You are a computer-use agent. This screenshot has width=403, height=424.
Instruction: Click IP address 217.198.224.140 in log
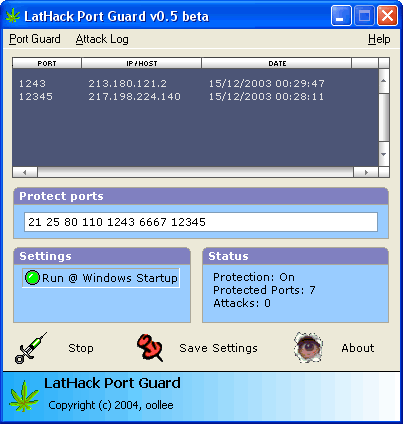tap(134, 97)
